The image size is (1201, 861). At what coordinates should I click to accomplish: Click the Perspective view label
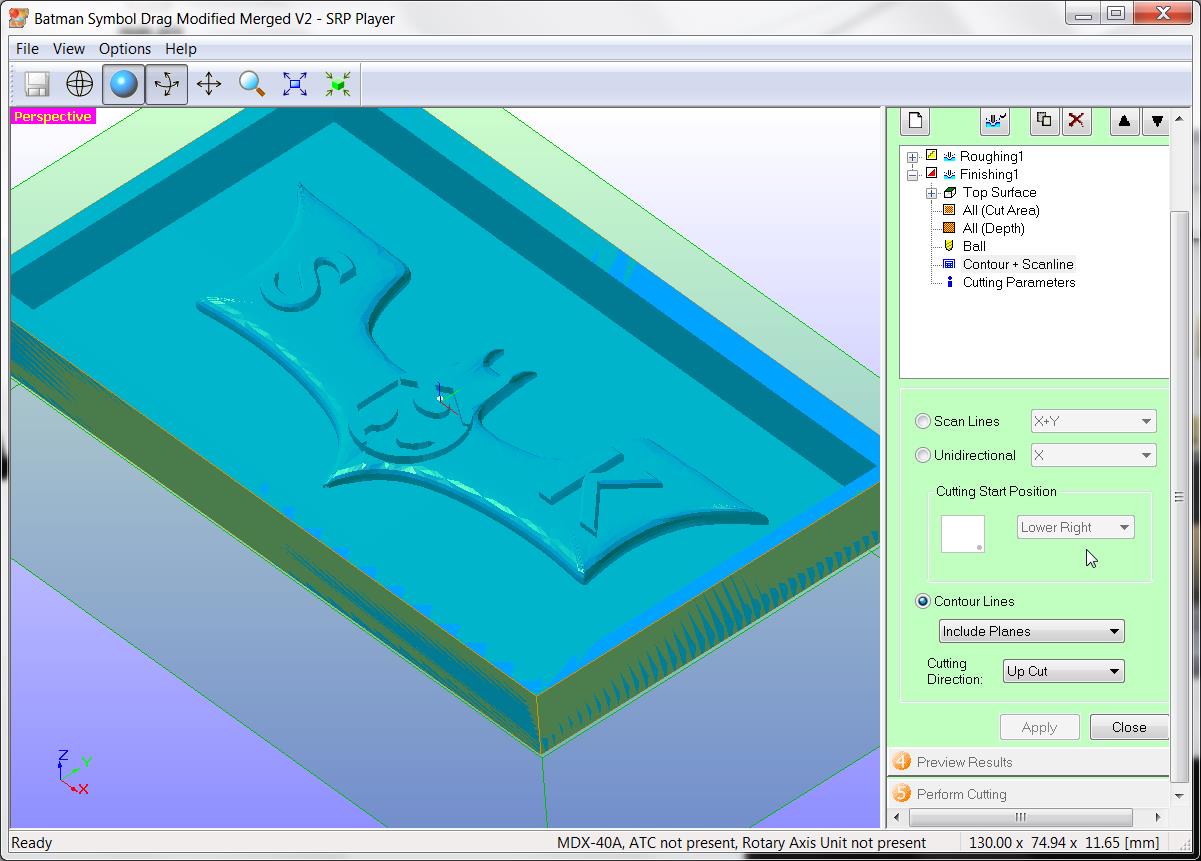tap(52, 116)
